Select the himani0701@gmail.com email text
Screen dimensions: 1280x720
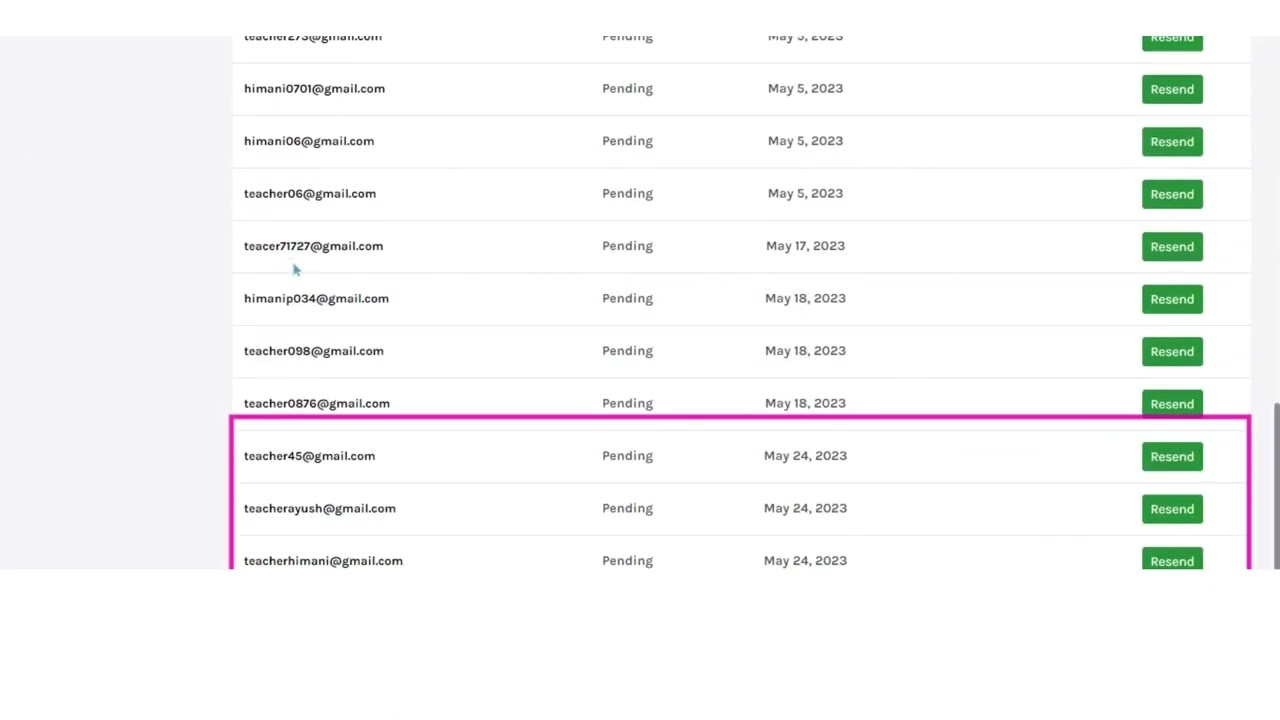pyautogui.click(x=314, y=89)
